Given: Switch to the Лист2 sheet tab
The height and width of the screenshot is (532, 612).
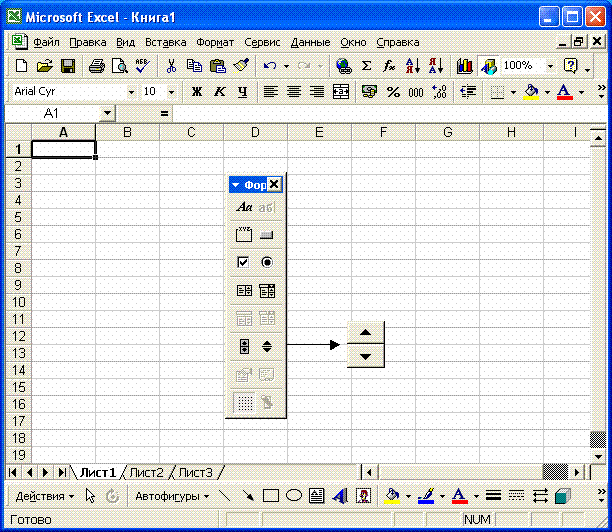Looking at the screenshot, I should click(146, 473).
